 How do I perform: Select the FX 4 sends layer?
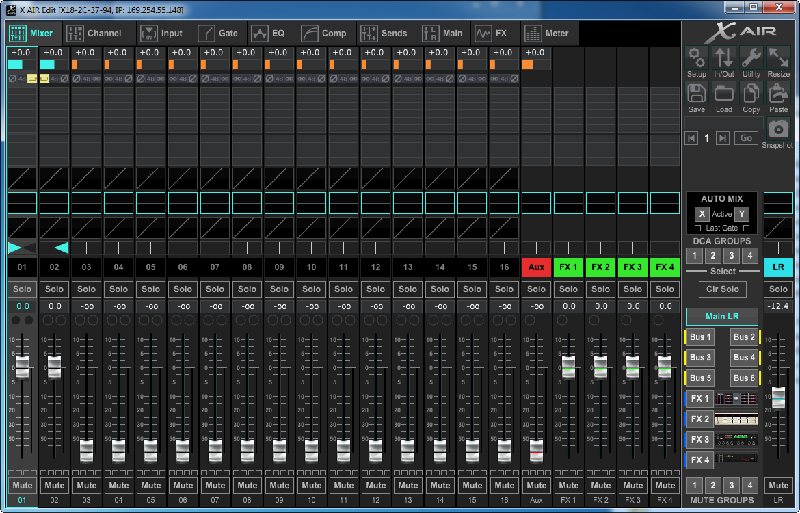(x=700, y=460)
